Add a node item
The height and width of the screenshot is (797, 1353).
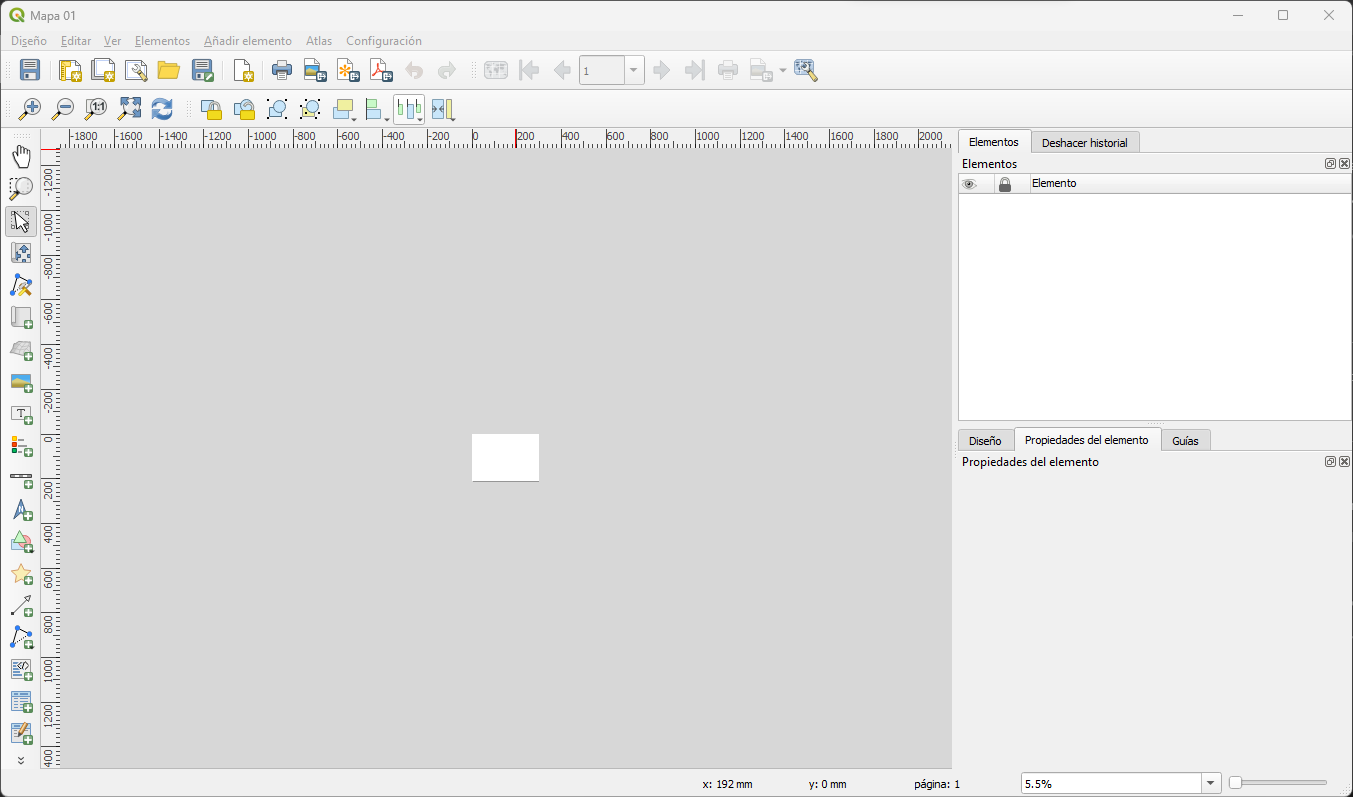point(21,638)
